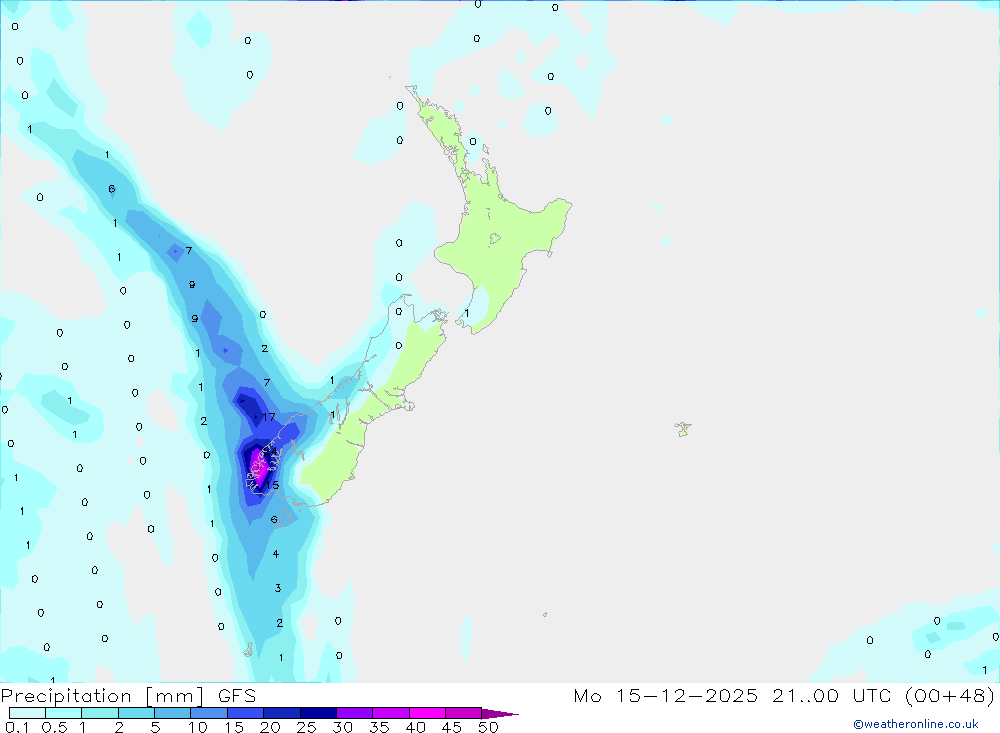The image size is (1000, 733).
Task: Click the '45' legend scale label
Action: pos(452,727)
